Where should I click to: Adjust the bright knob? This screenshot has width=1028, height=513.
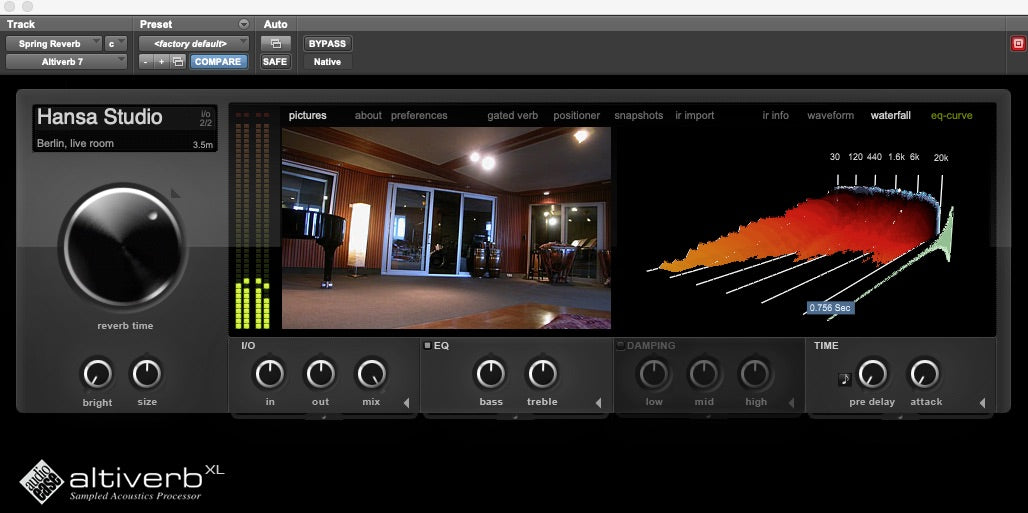[x=97, y=374]
